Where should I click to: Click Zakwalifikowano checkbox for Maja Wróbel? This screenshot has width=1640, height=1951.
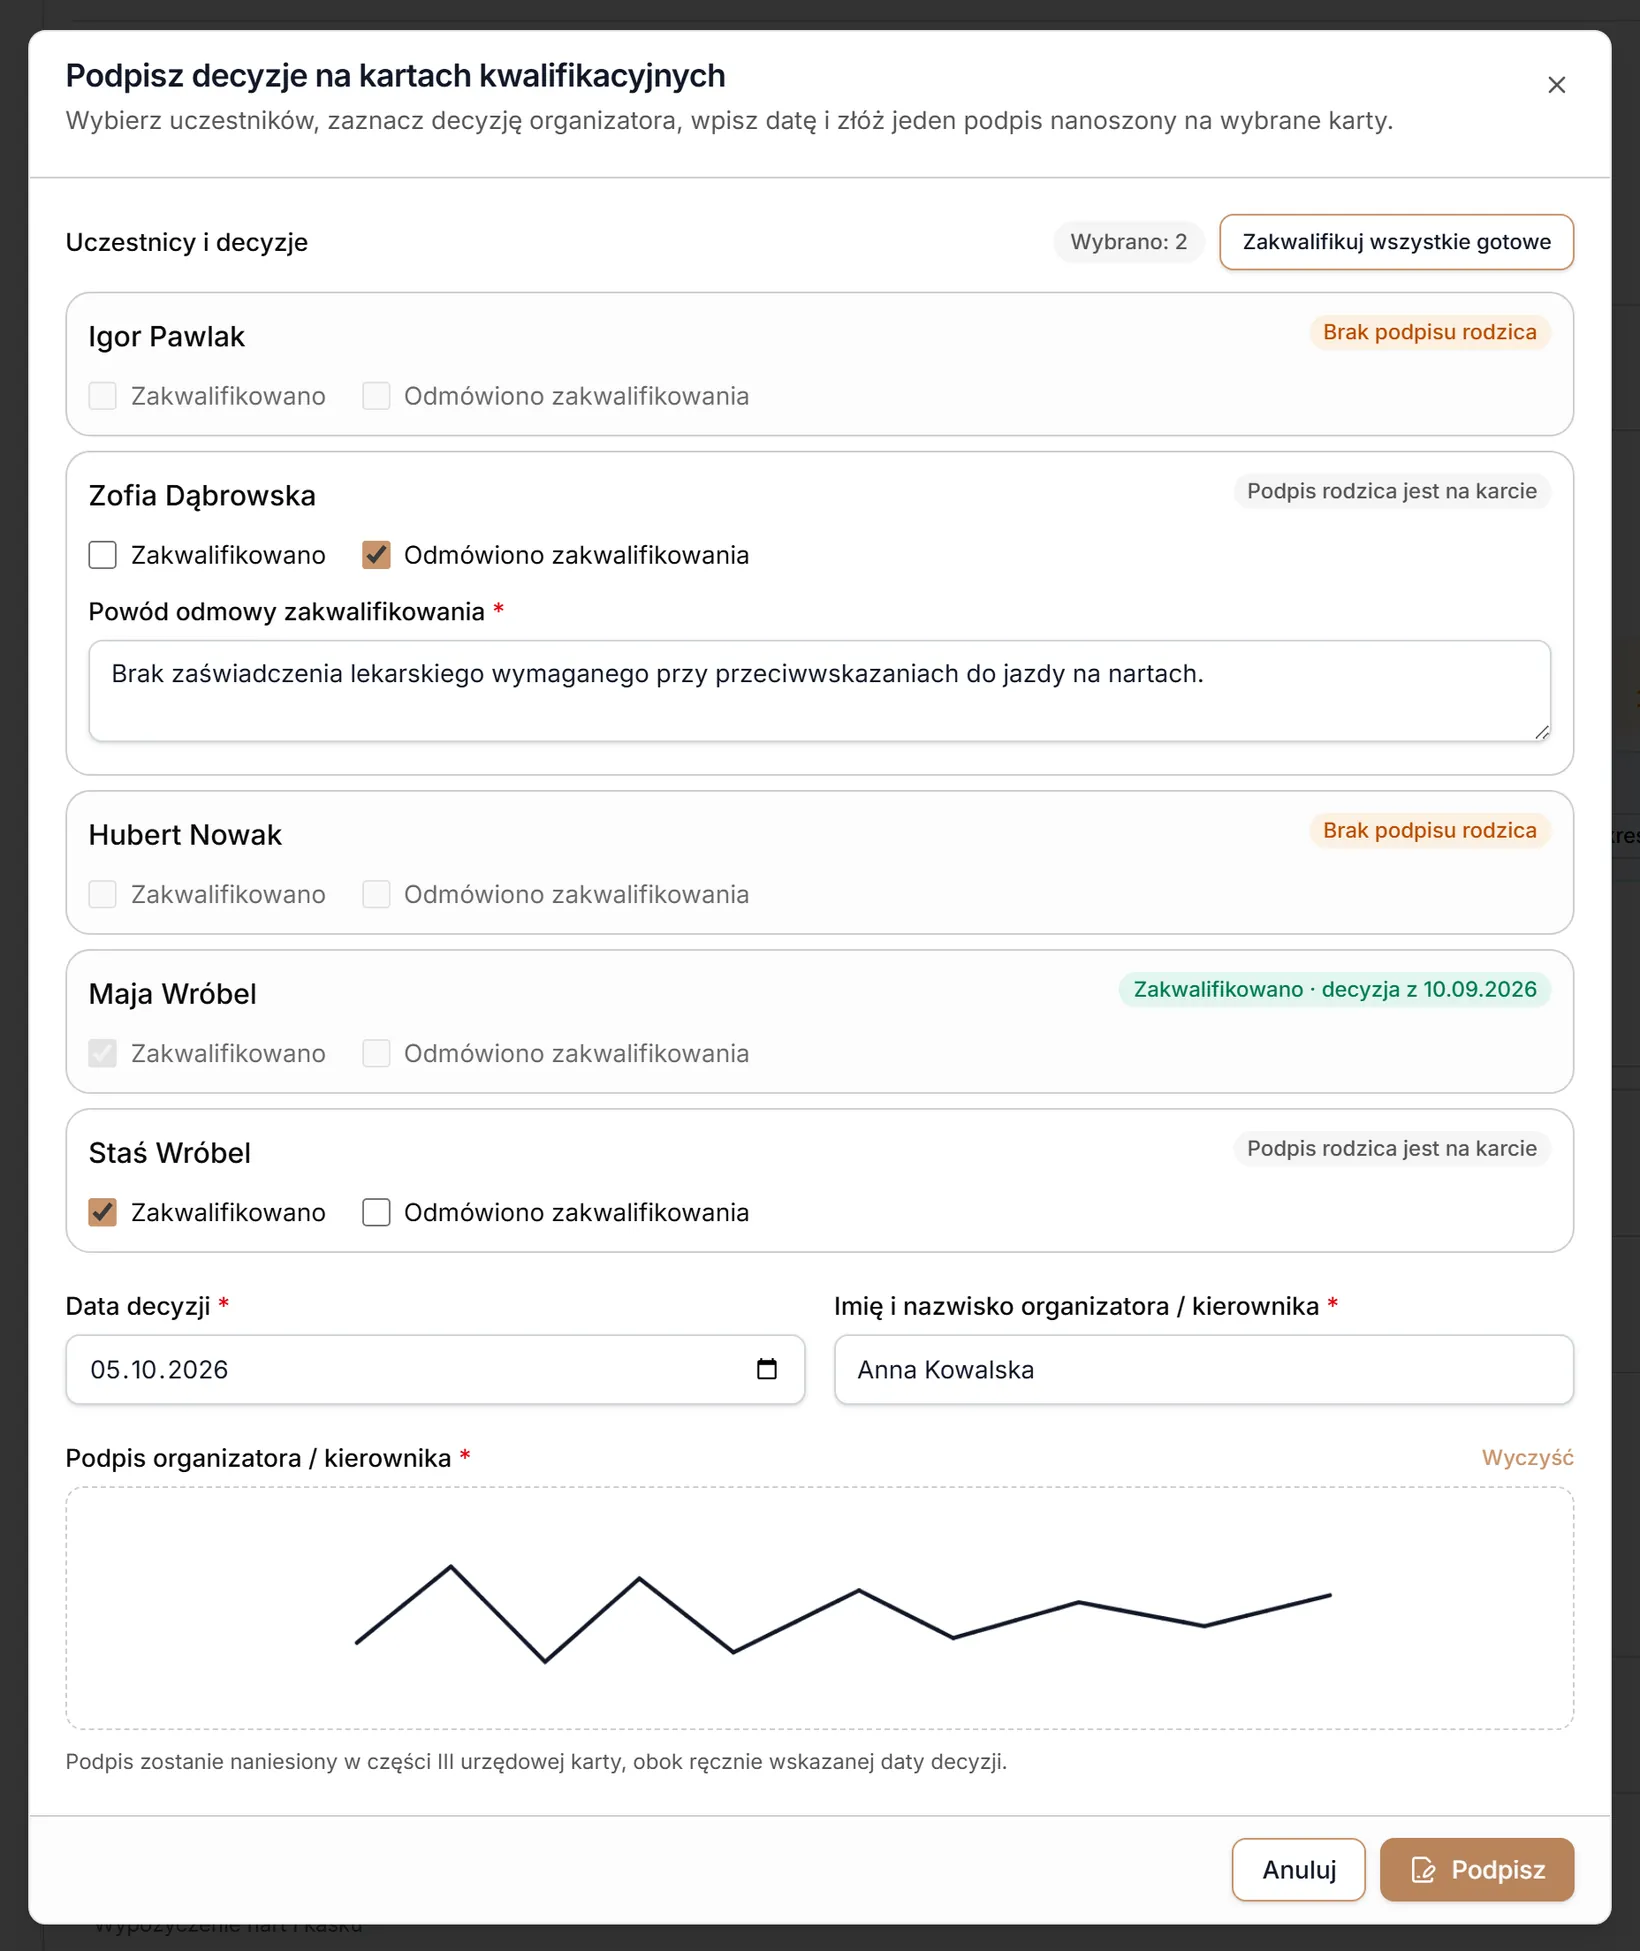tap(102, 1053)
